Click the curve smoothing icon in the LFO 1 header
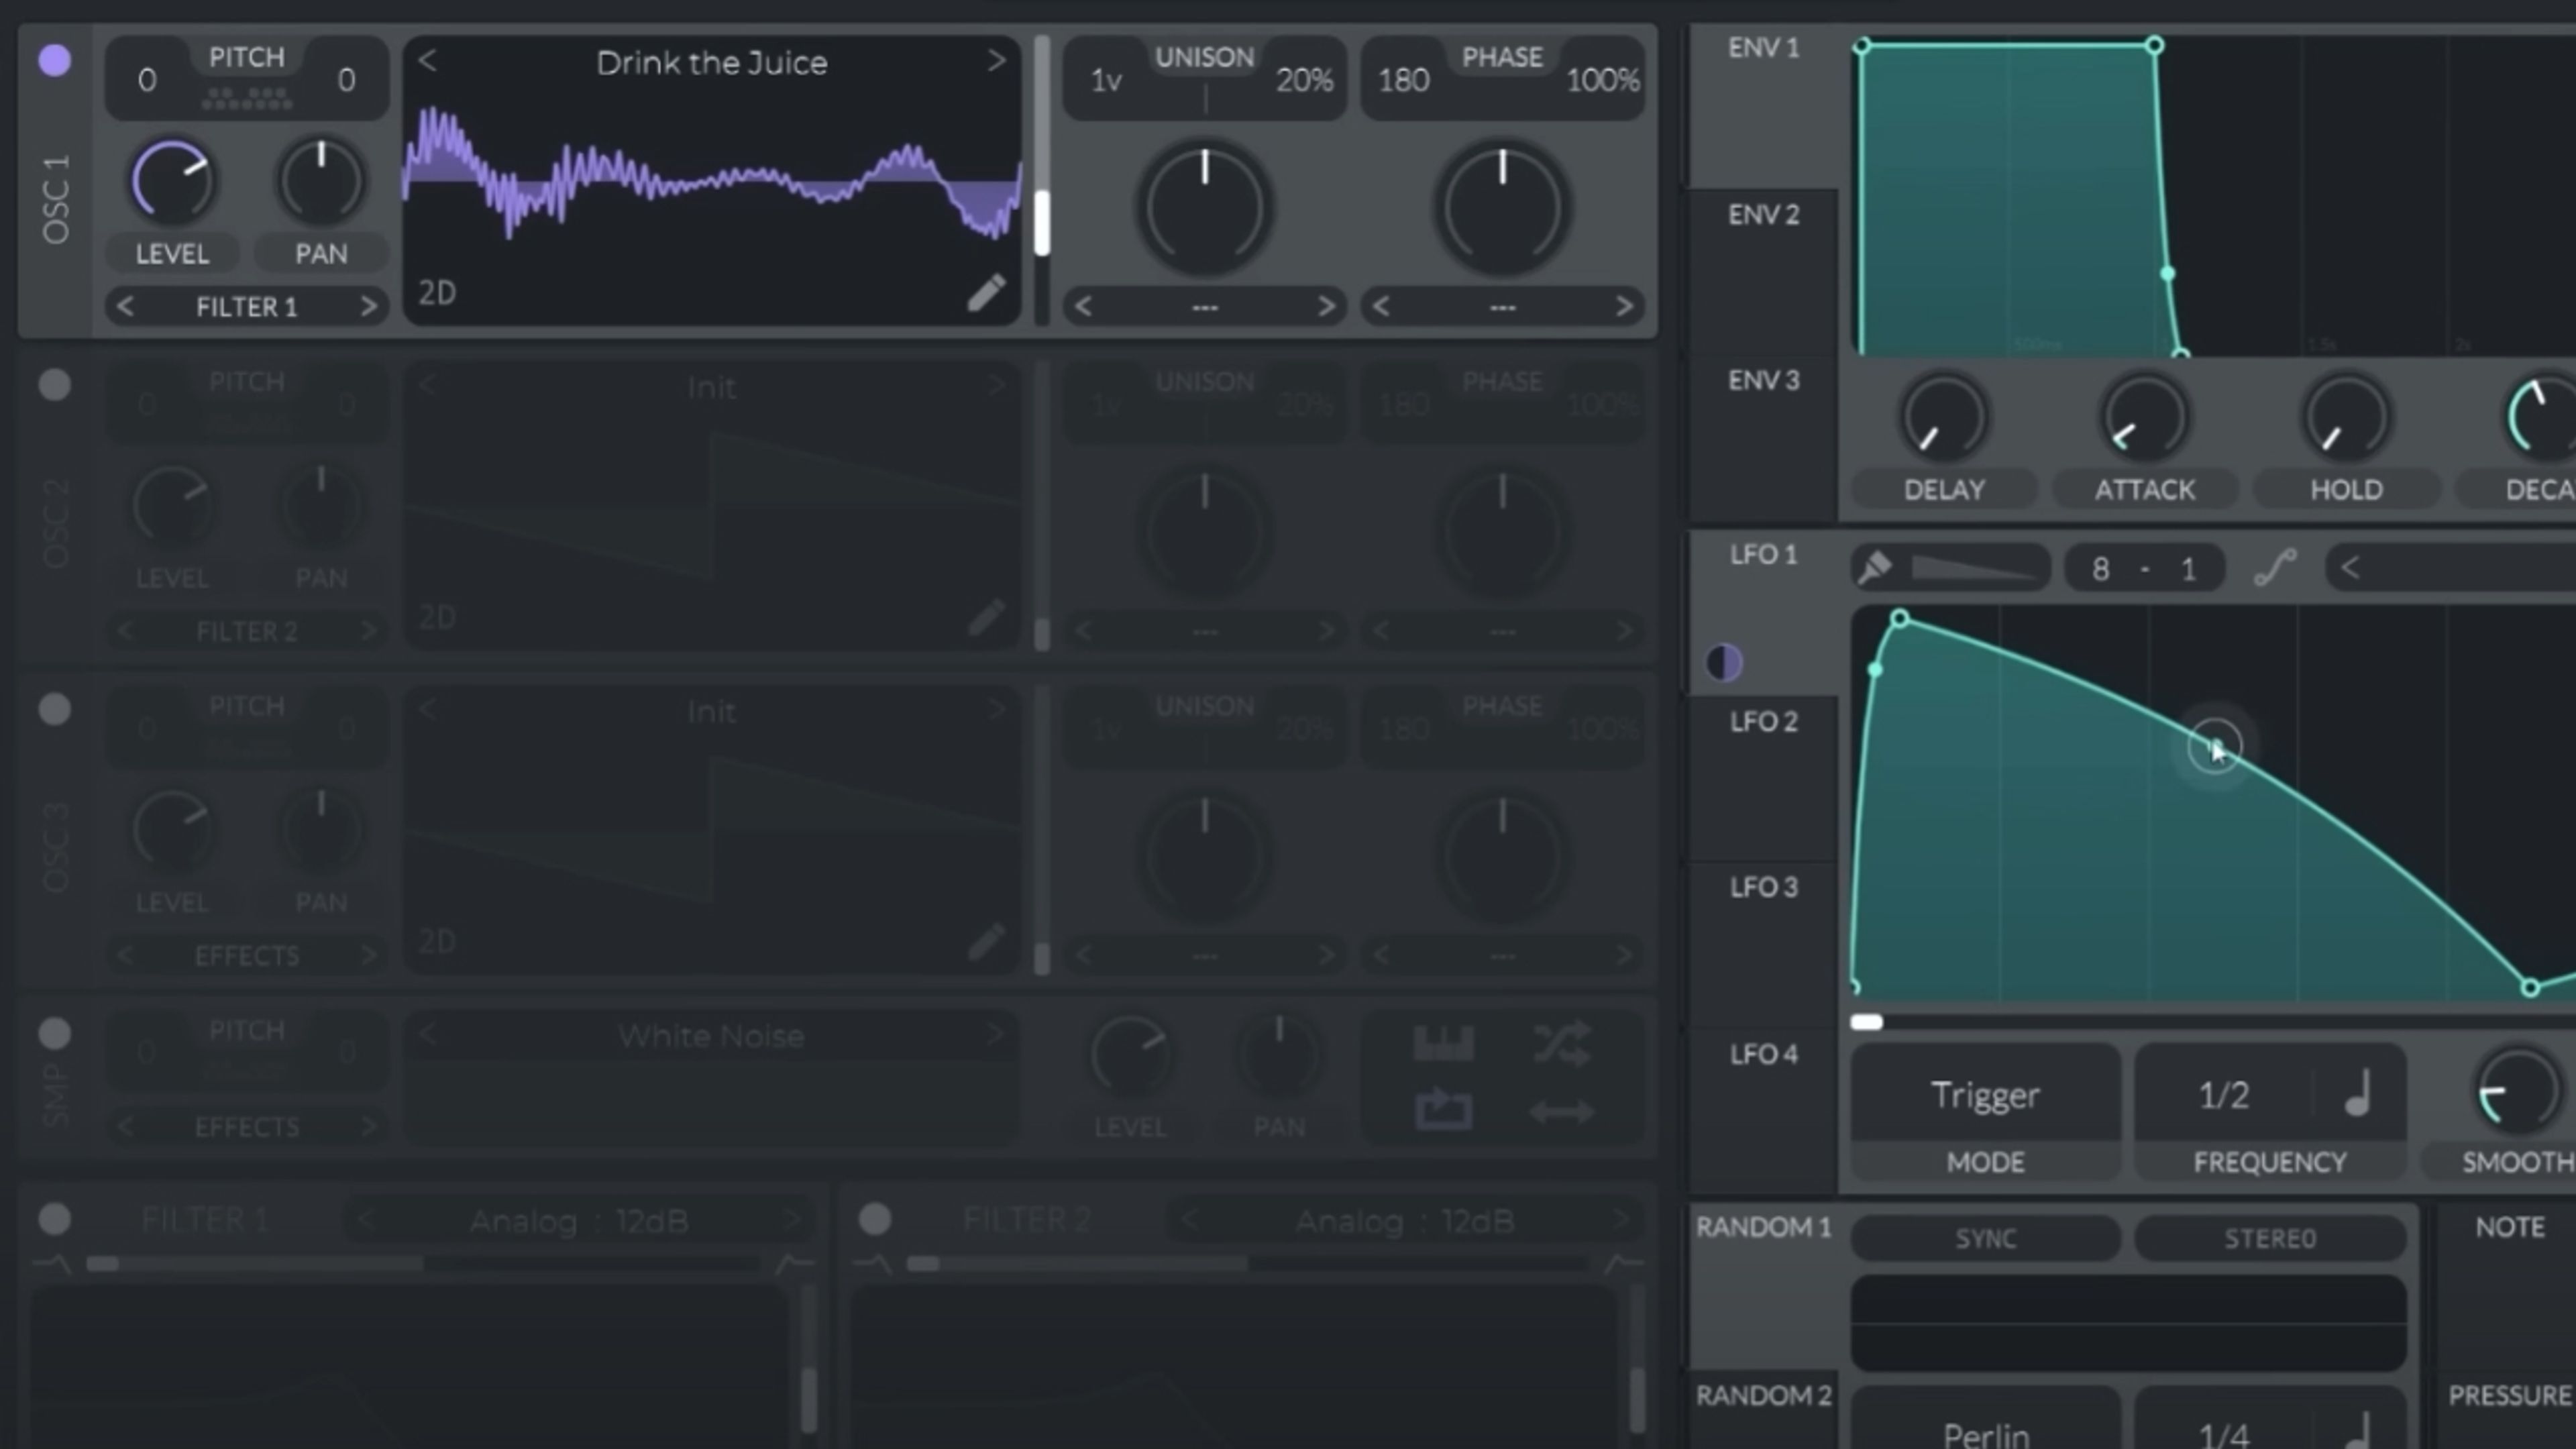 click(2277, 567)
